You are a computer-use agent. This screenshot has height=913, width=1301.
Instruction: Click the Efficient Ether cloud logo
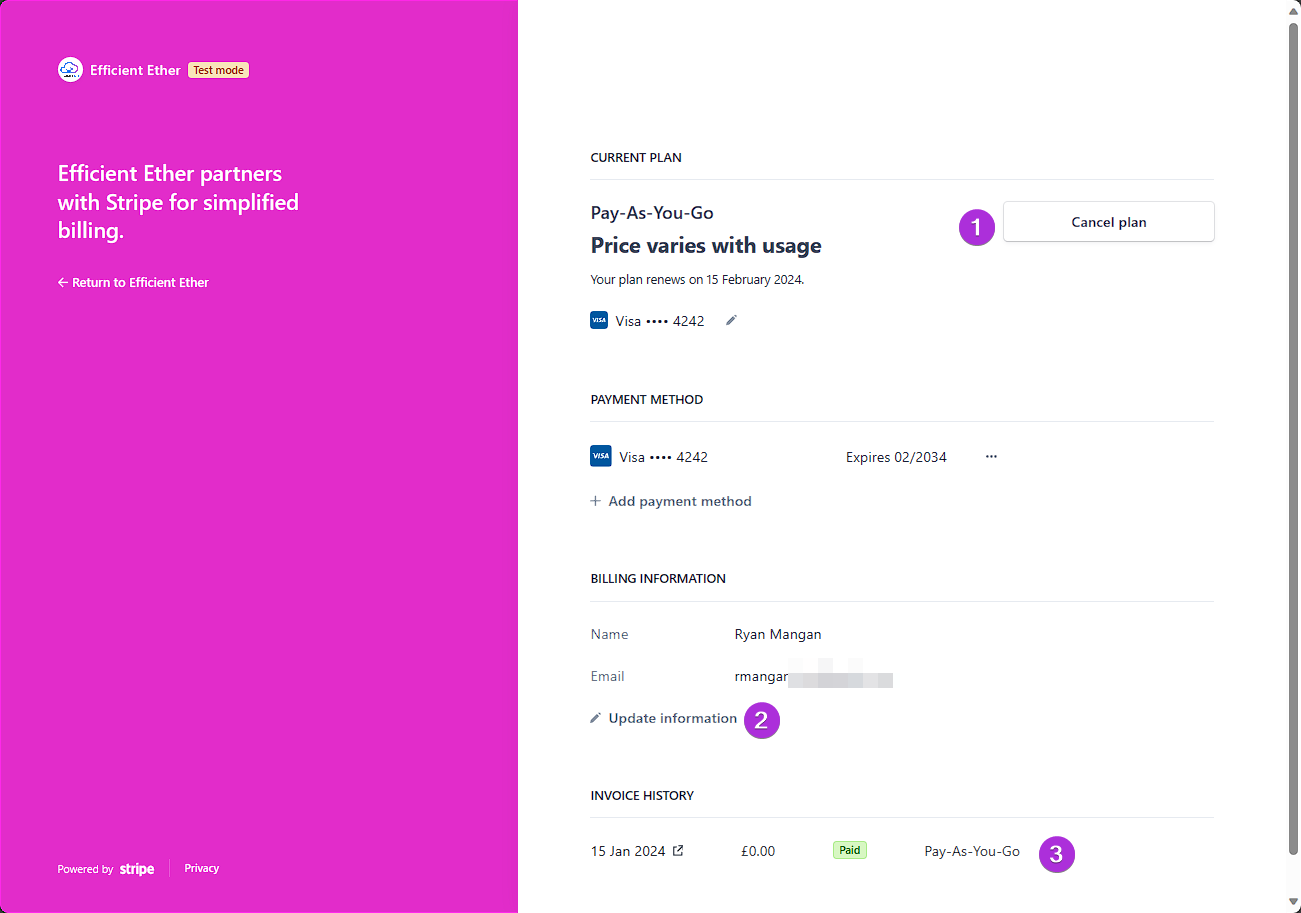70,70
